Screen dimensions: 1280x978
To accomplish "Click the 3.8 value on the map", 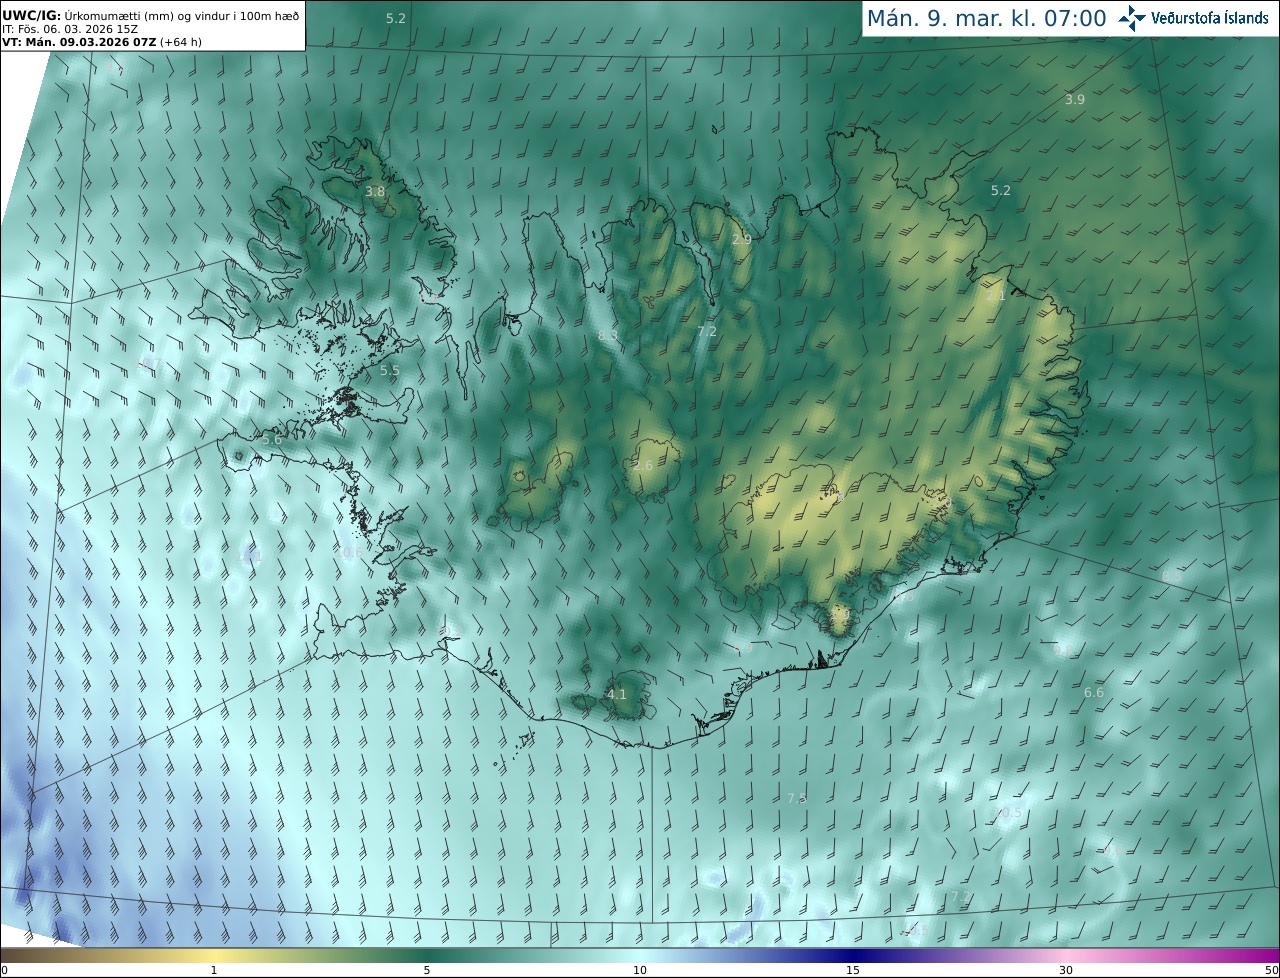I will 375,191.
